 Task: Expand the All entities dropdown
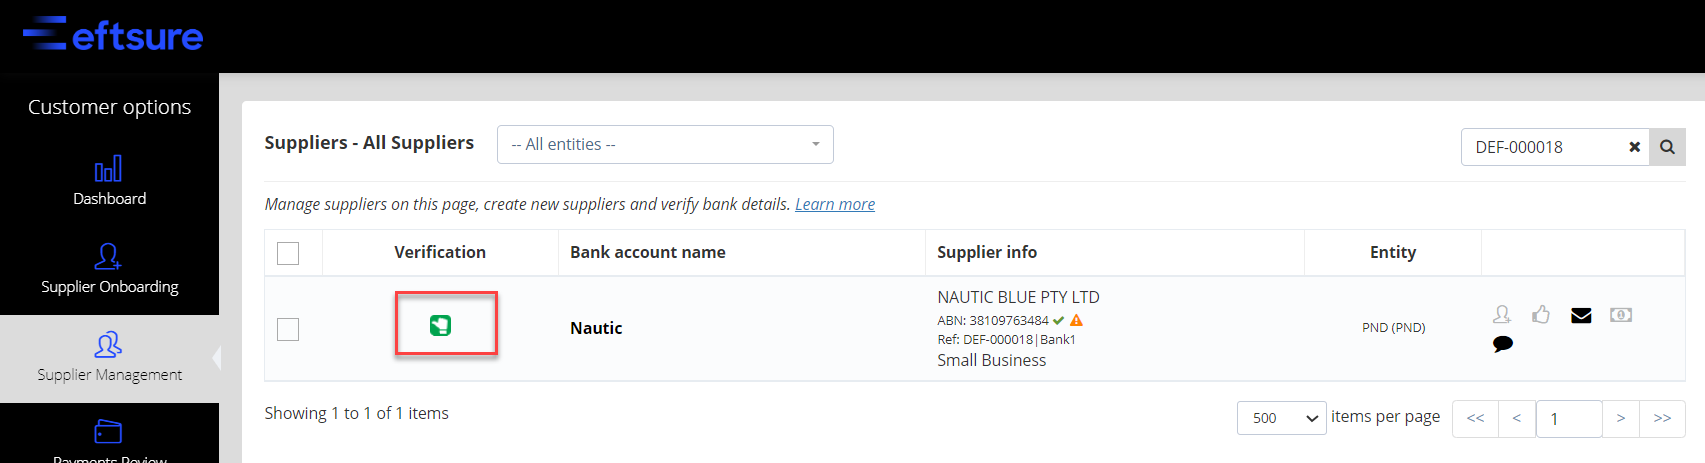[665, 144]
